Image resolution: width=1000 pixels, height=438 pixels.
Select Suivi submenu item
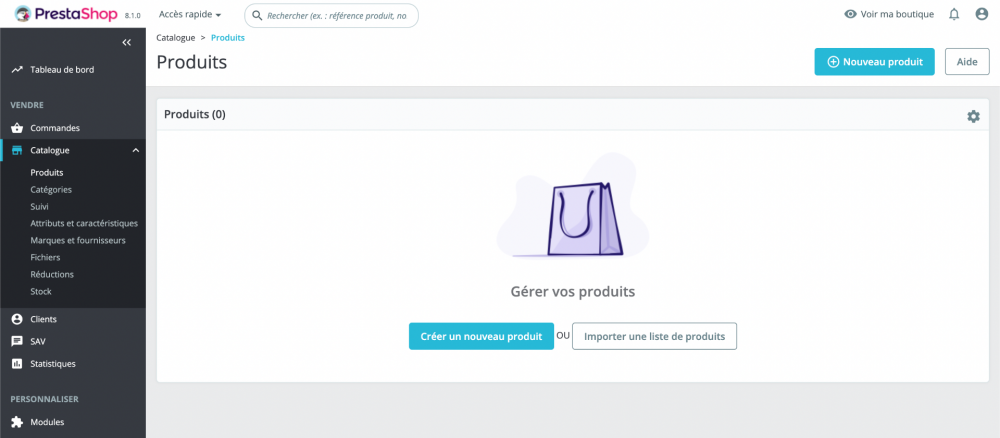[40, 207]
